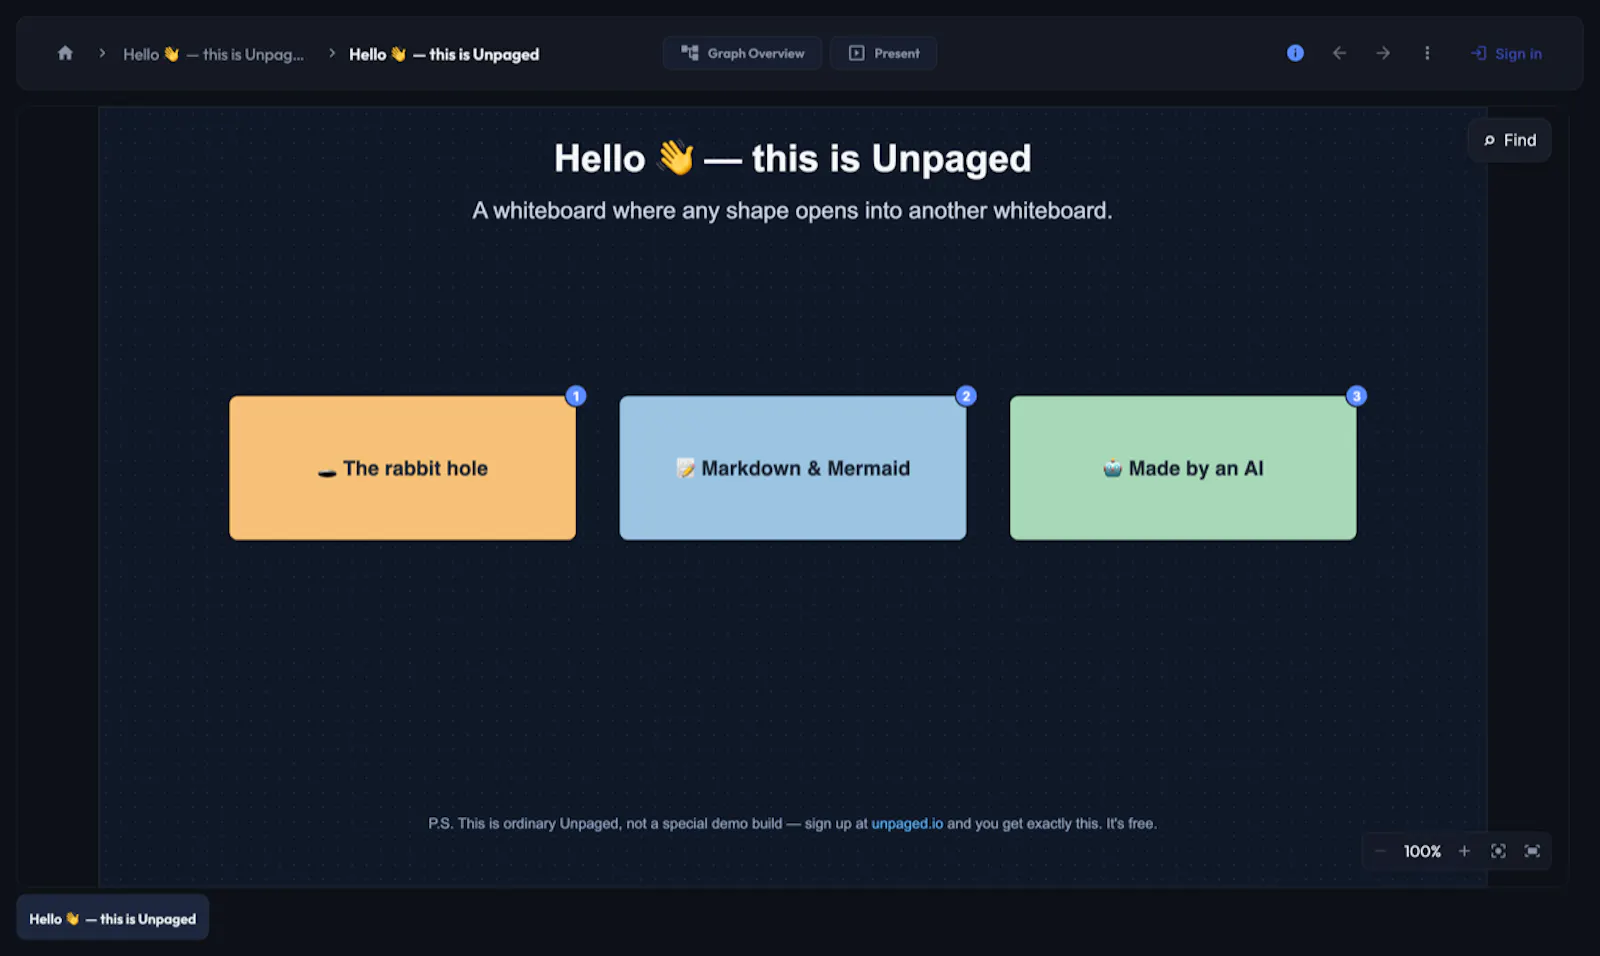Click badge 2 on the Markdown card
The width and height of the screenshot is (1600, 956).
click(966, 396)
